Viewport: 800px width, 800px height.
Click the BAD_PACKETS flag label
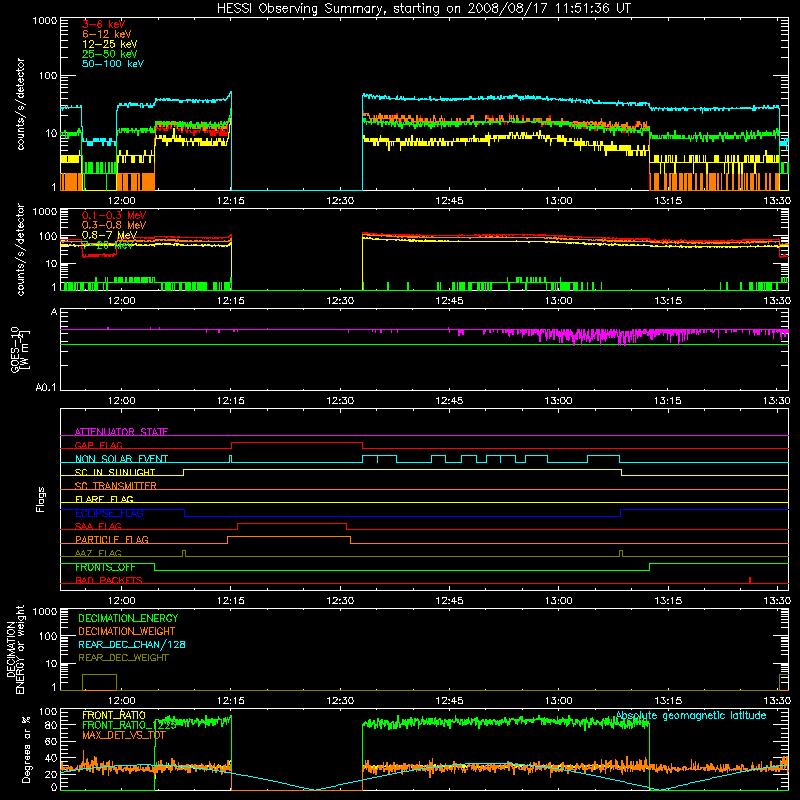click(x=109, y=580)
